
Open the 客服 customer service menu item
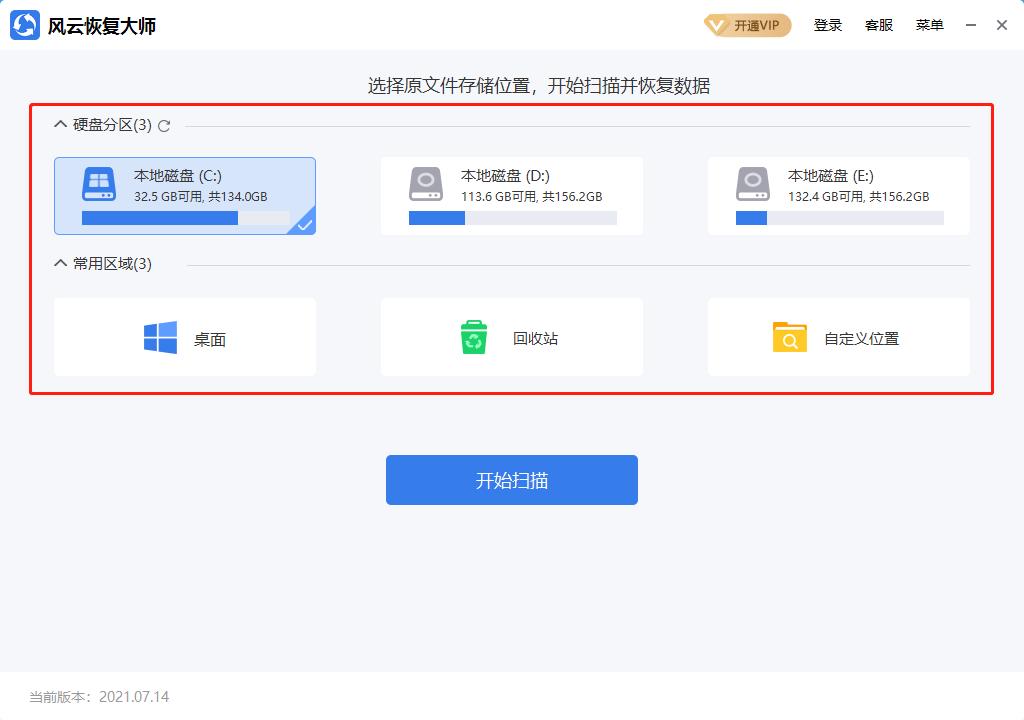coord(879,25)
